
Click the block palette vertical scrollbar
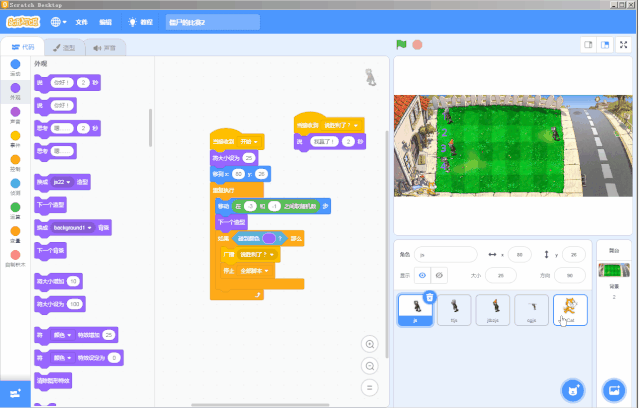151,128
